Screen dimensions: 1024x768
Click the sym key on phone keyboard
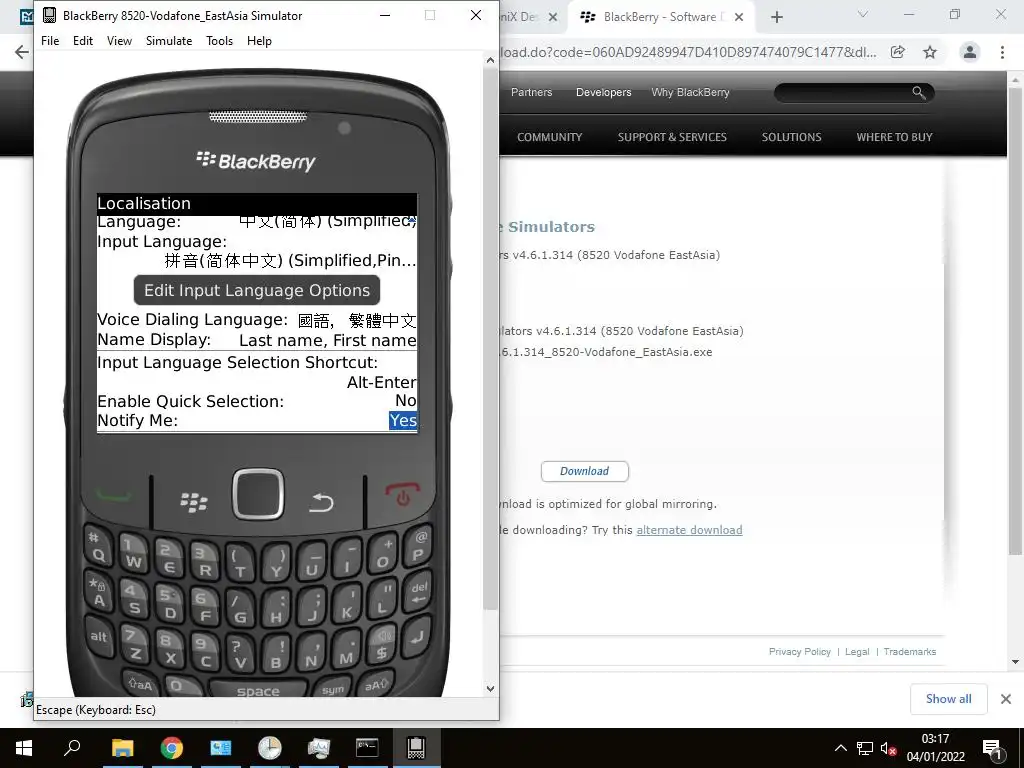point(332,688)
